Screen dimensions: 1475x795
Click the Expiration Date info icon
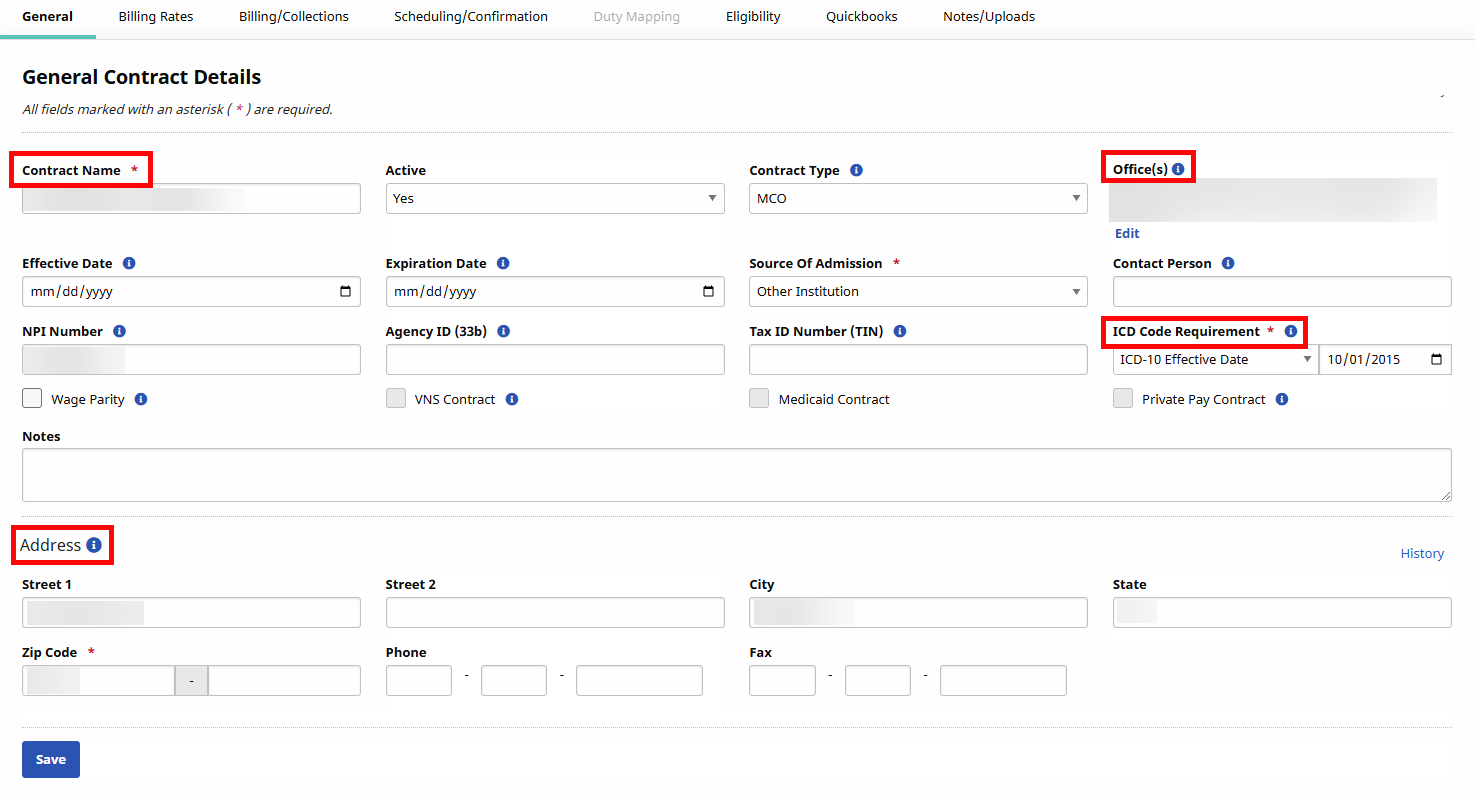click(503, 263)
